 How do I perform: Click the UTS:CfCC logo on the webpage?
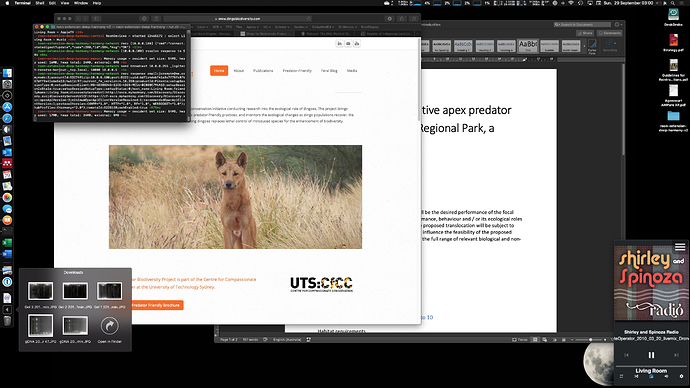pyautogui.click(x=321, y=284)
